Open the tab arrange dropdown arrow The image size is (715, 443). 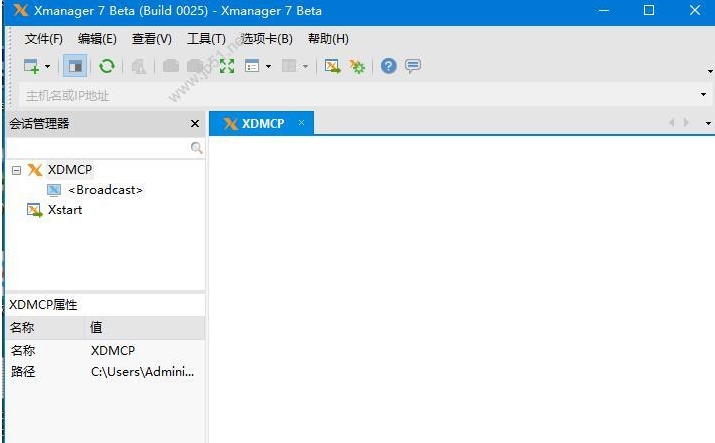[306, 67]
